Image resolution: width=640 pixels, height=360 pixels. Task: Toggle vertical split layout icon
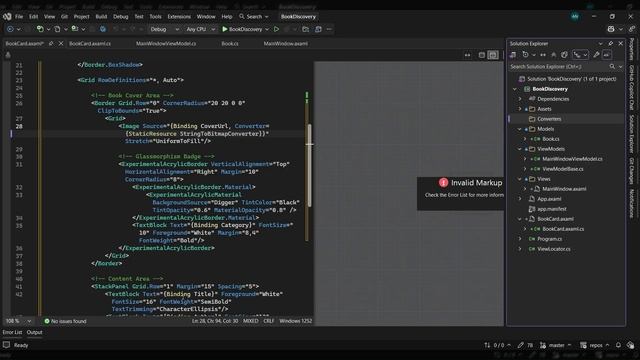[493, 55]
